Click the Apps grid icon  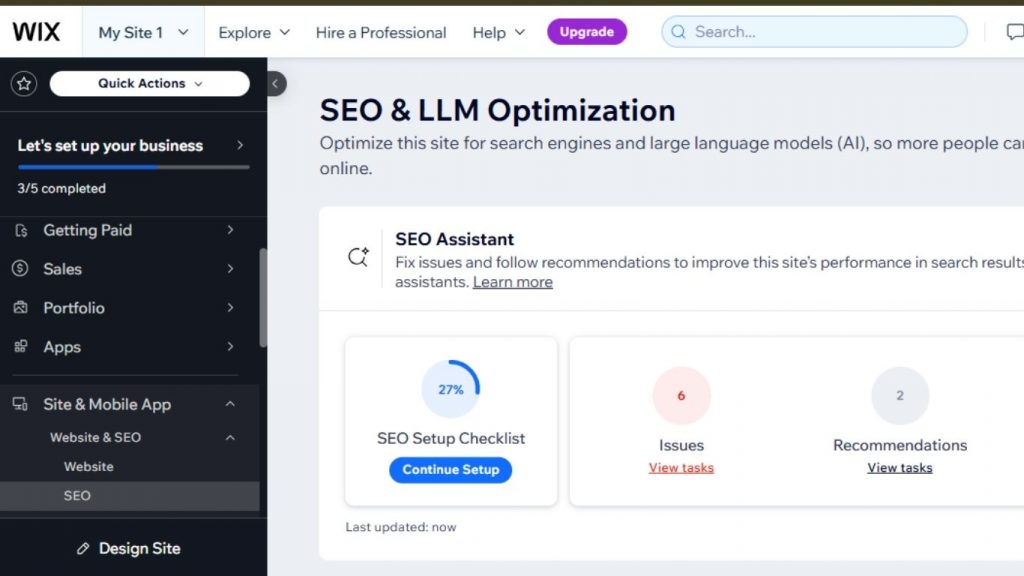click(x=20, y=347)
